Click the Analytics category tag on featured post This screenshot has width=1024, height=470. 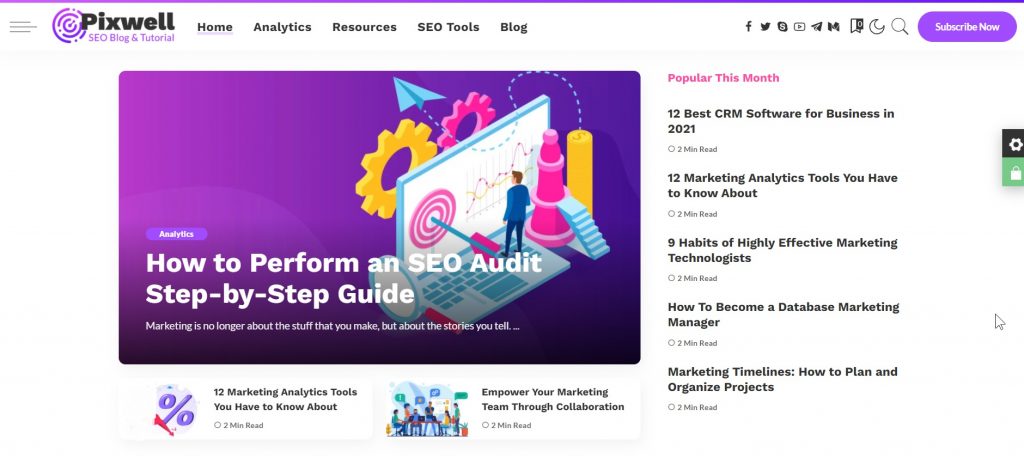click(176, 234)
